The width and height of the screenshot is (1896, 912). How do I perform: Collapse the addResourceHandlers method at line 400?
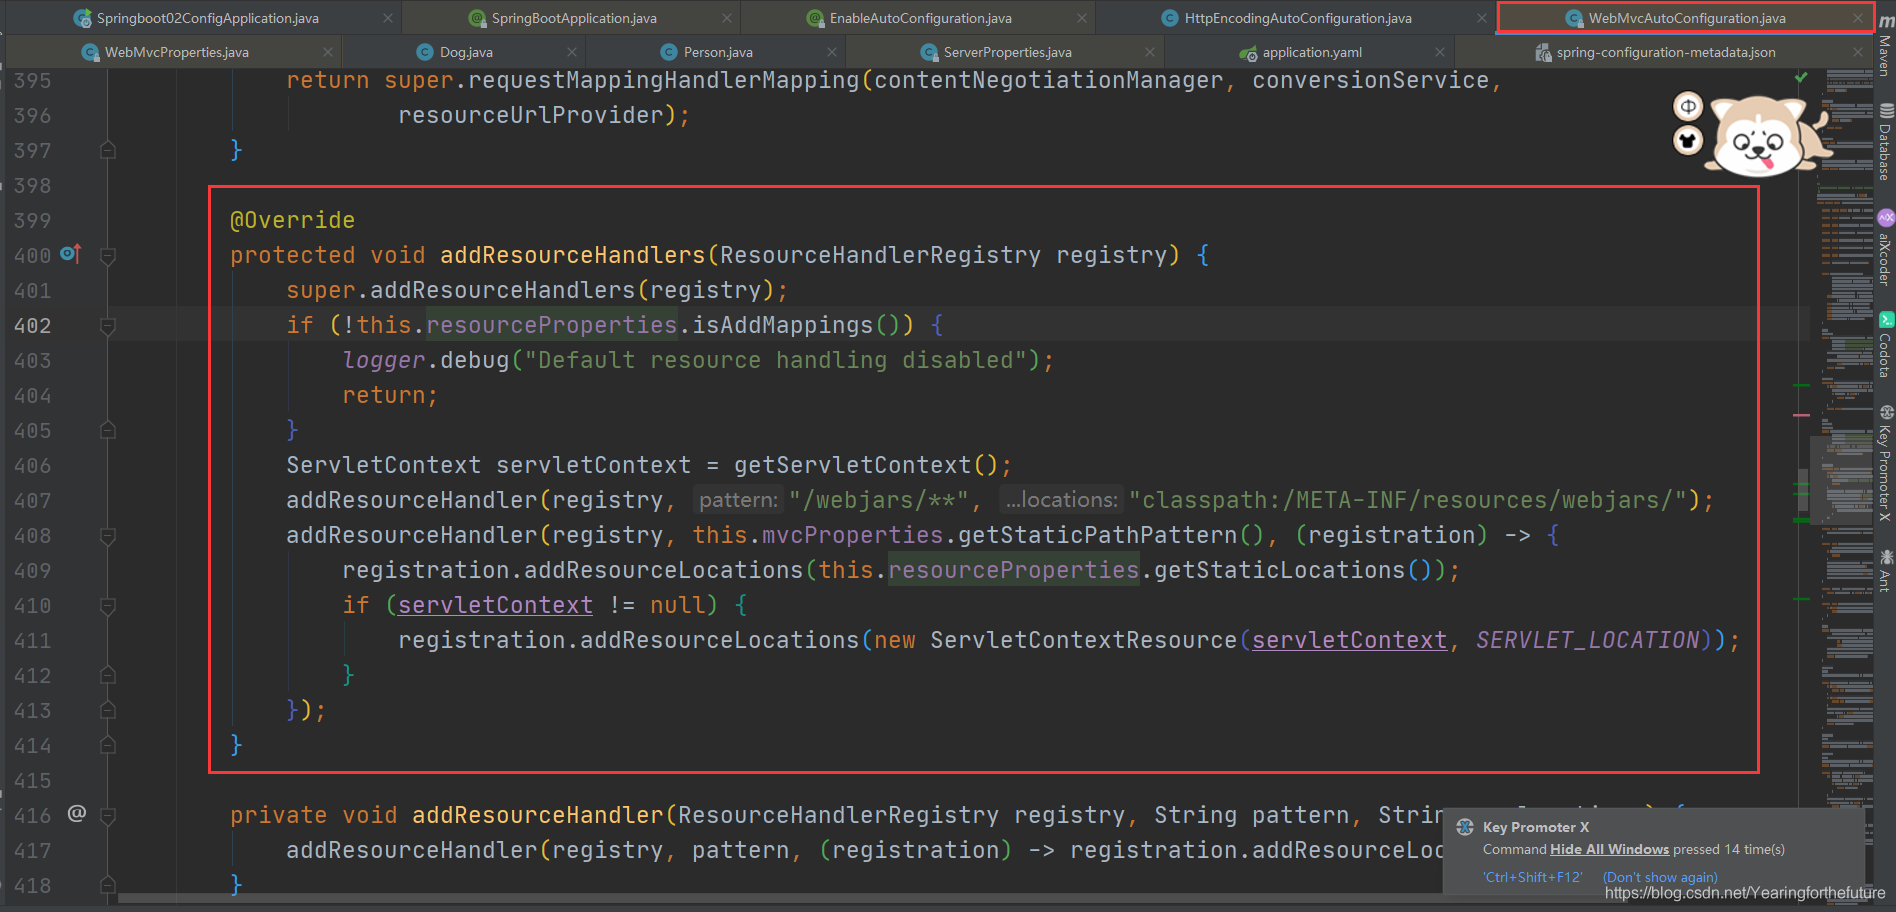pos(108,256)
